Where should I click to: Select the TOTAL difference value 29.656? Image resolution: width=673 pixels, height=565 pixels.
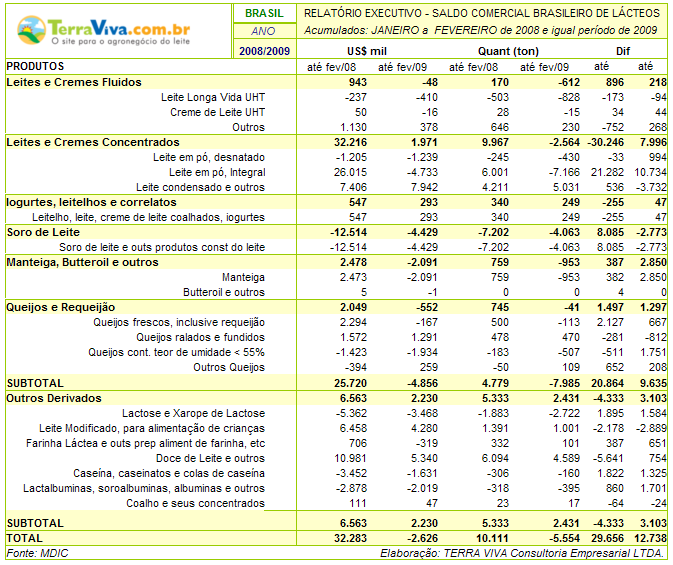pyautogui.click(x=607, y=538)
